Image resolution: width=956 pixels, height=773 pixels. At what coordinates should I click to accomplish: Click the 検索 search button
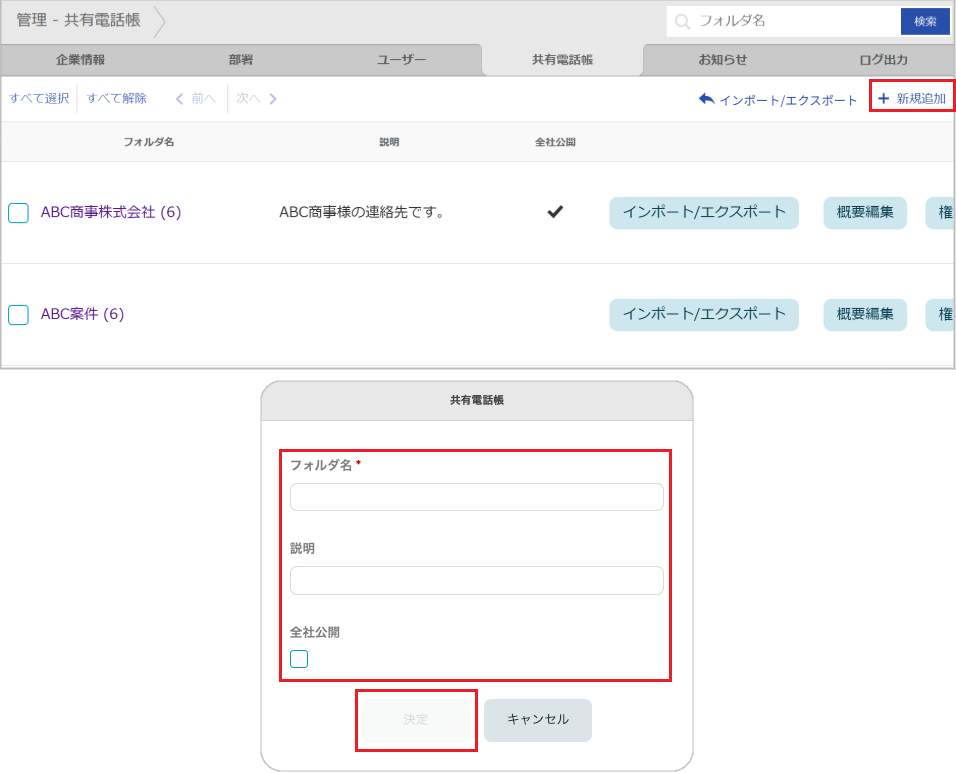tap(925, 20)
